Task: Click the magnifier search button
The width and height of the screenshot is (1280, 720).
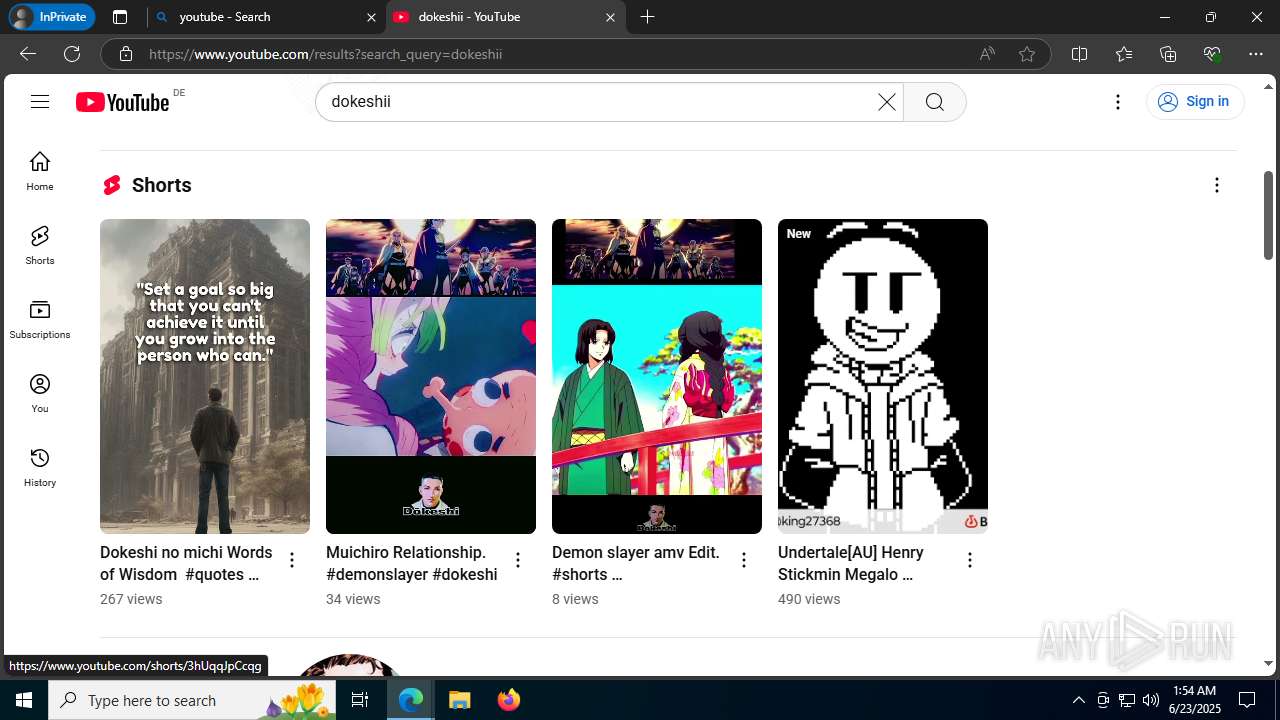Action: [934, 102]
